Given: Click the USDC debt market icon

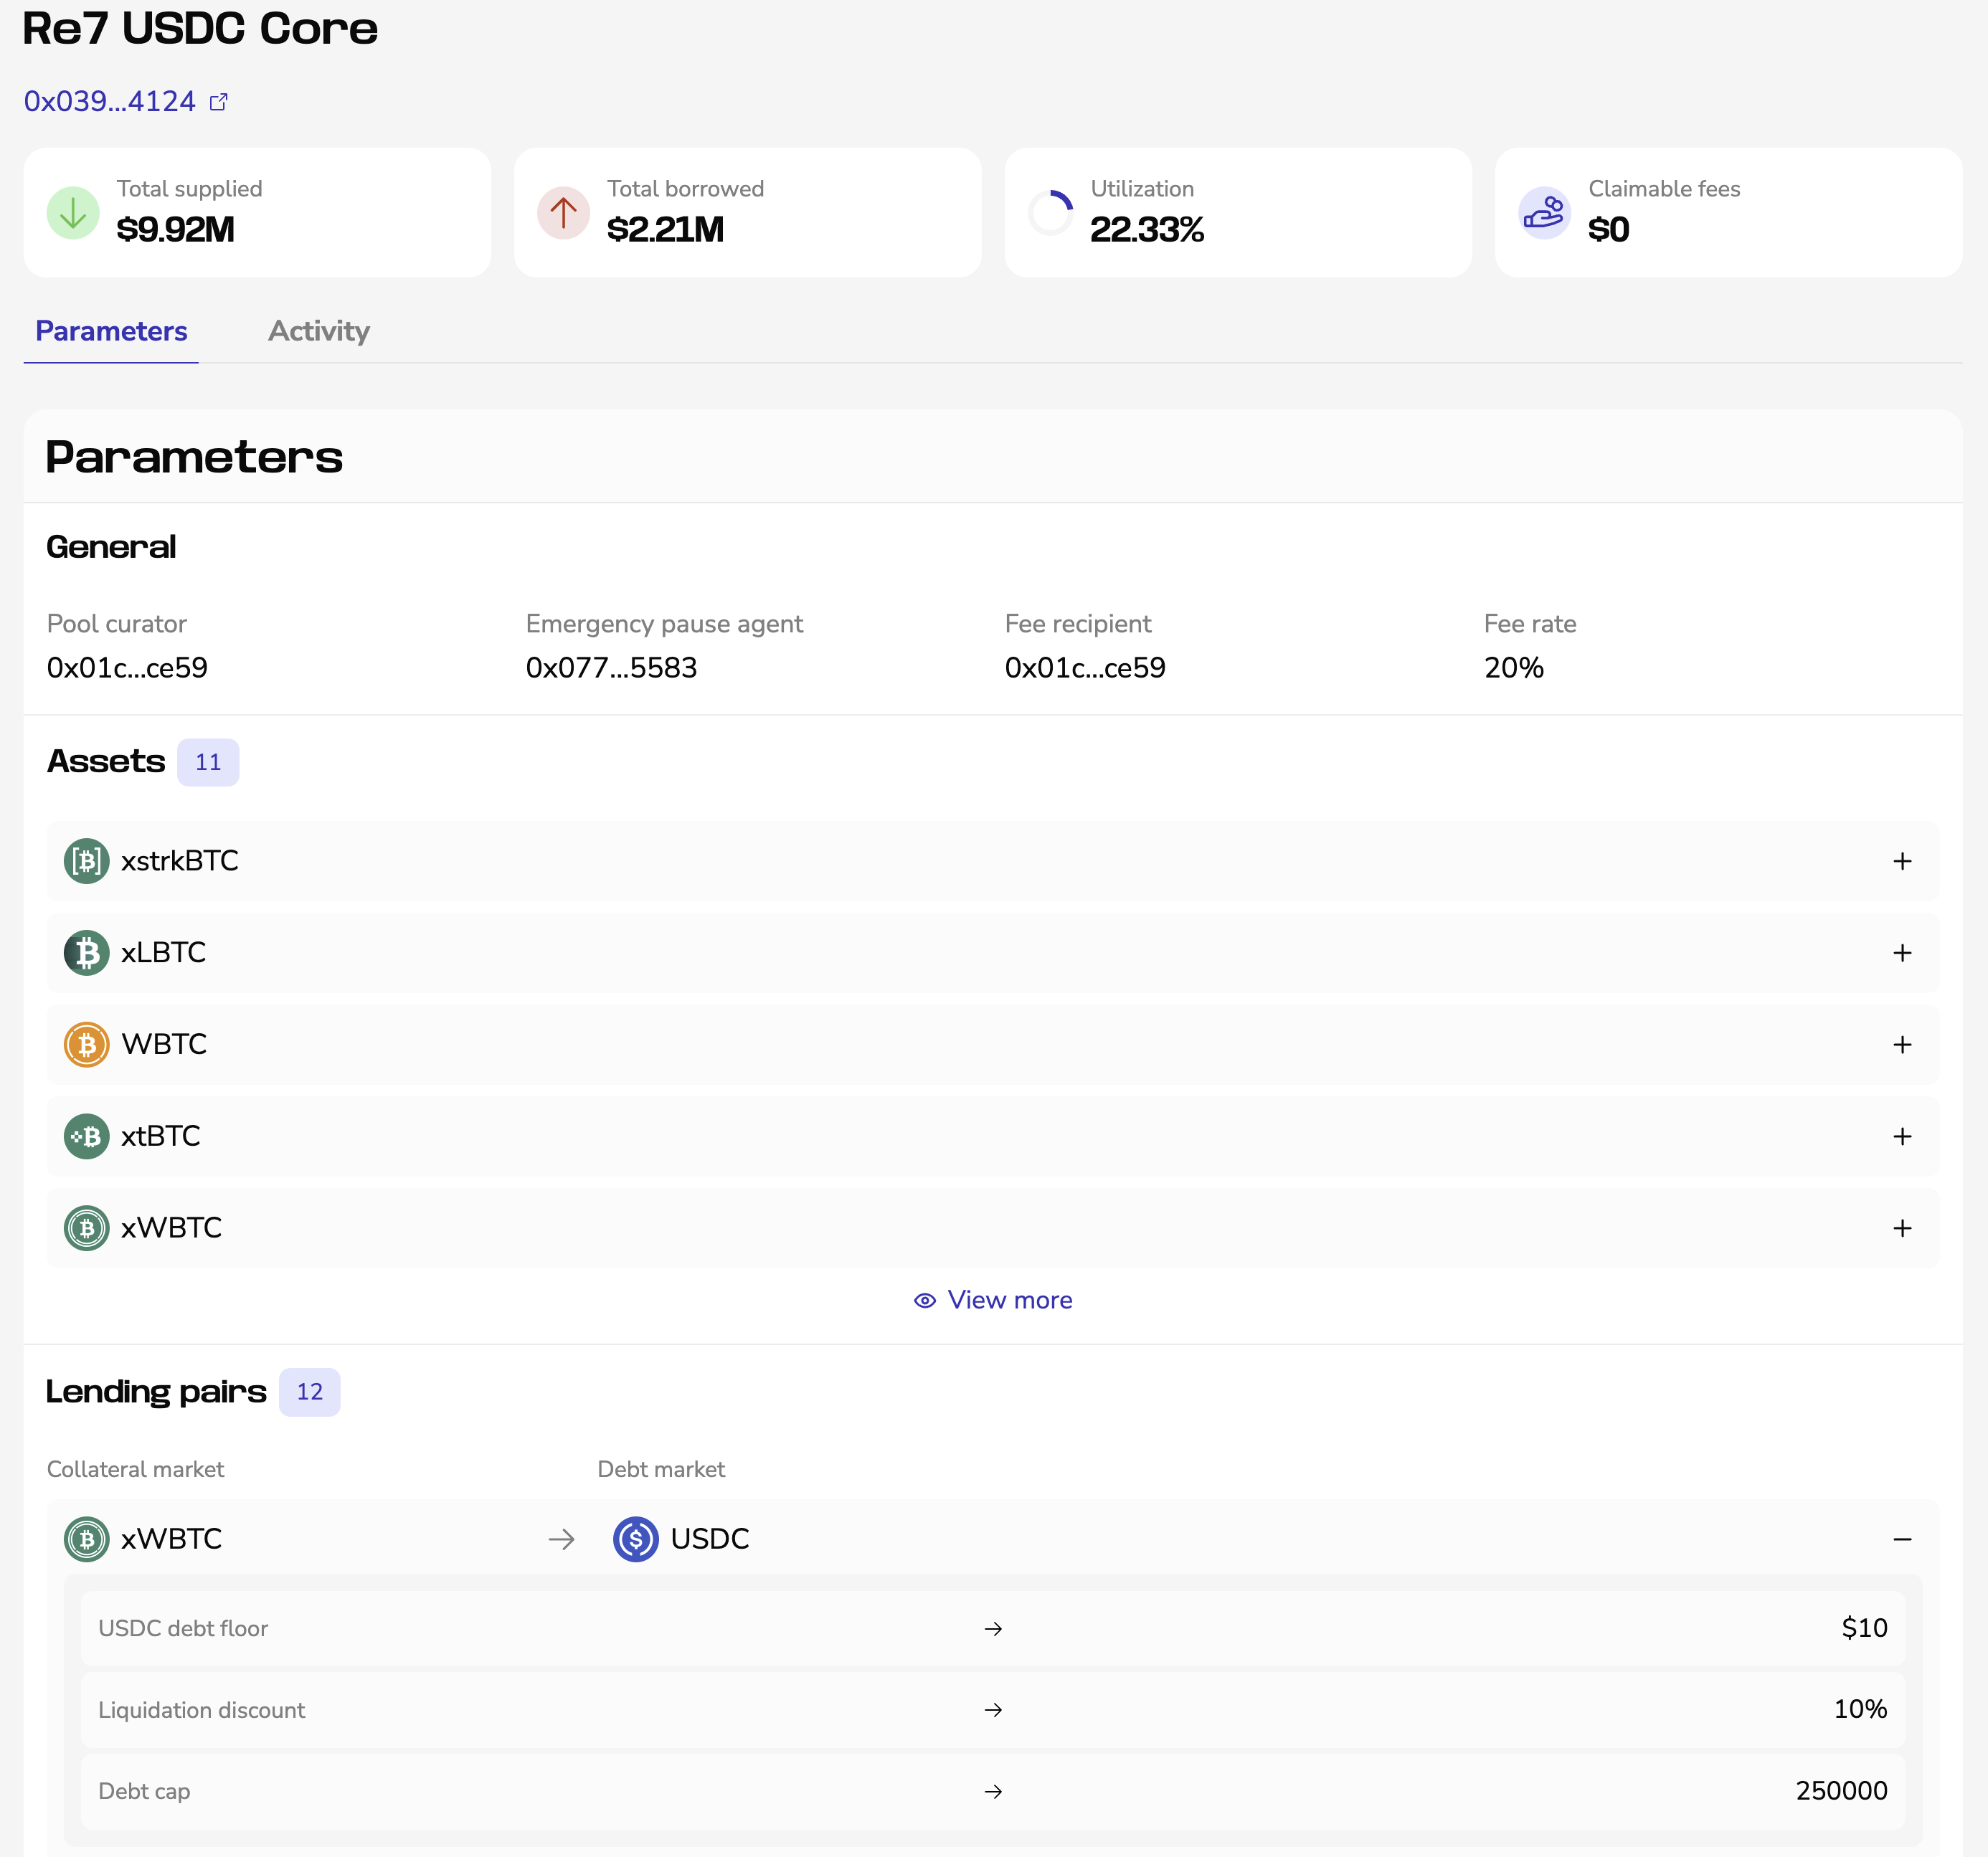Looking at the screenshot, I should [636, 1539].
